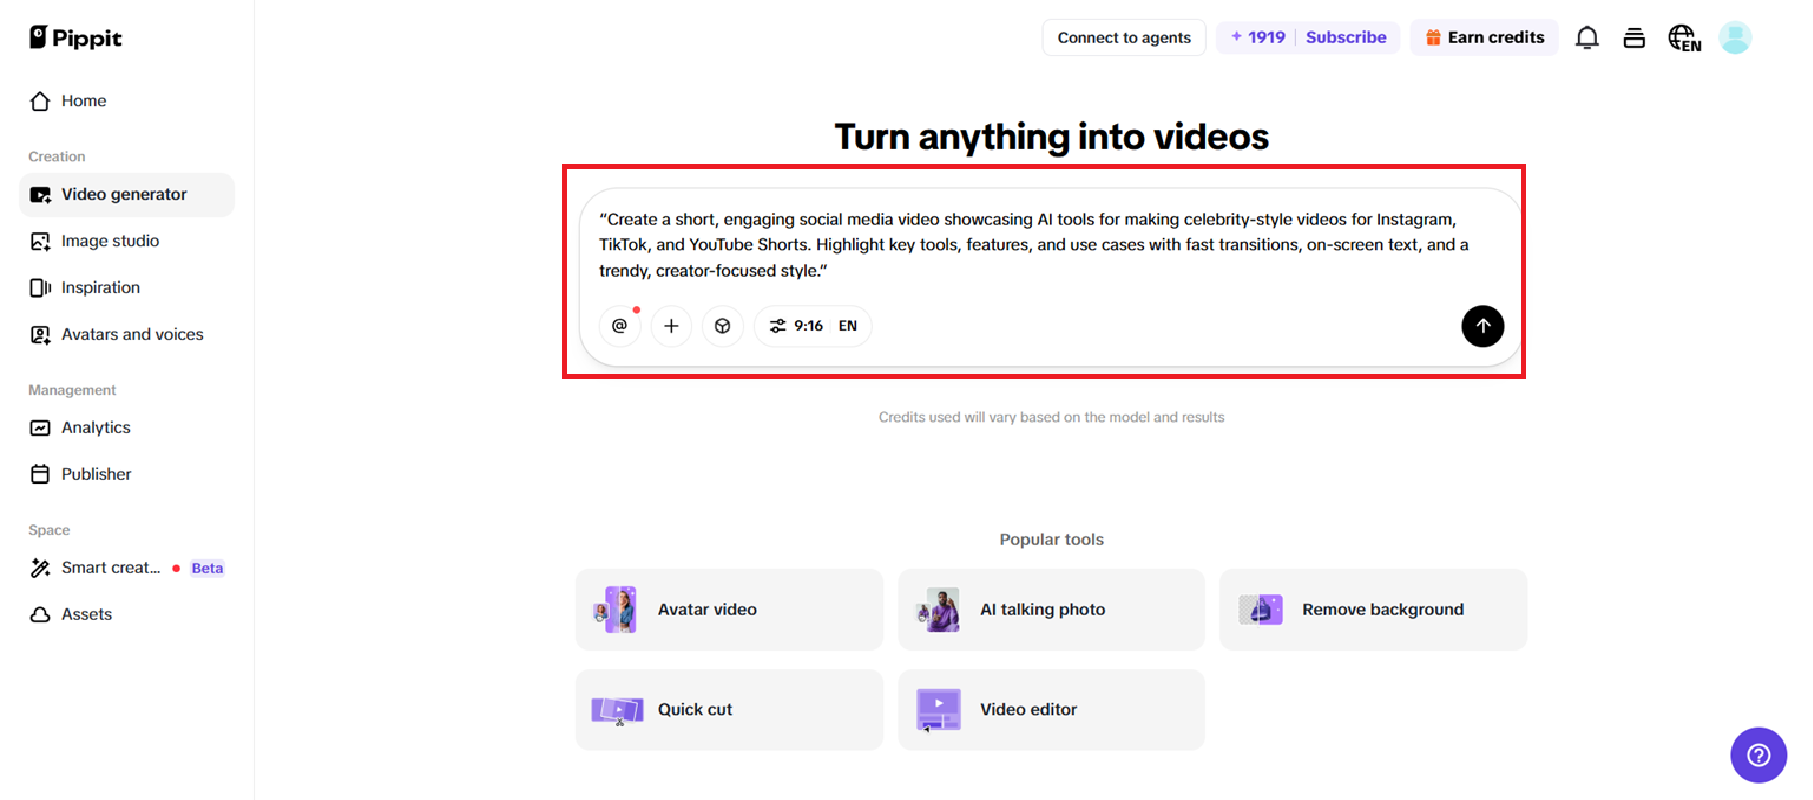Click the Inspiration icon
The width and height of the screenshot is (1813, 800).
(40, 288)
